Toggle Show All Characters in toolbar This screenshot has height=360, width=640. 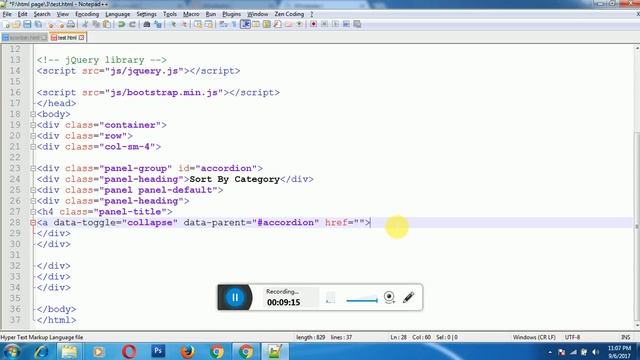234,24
